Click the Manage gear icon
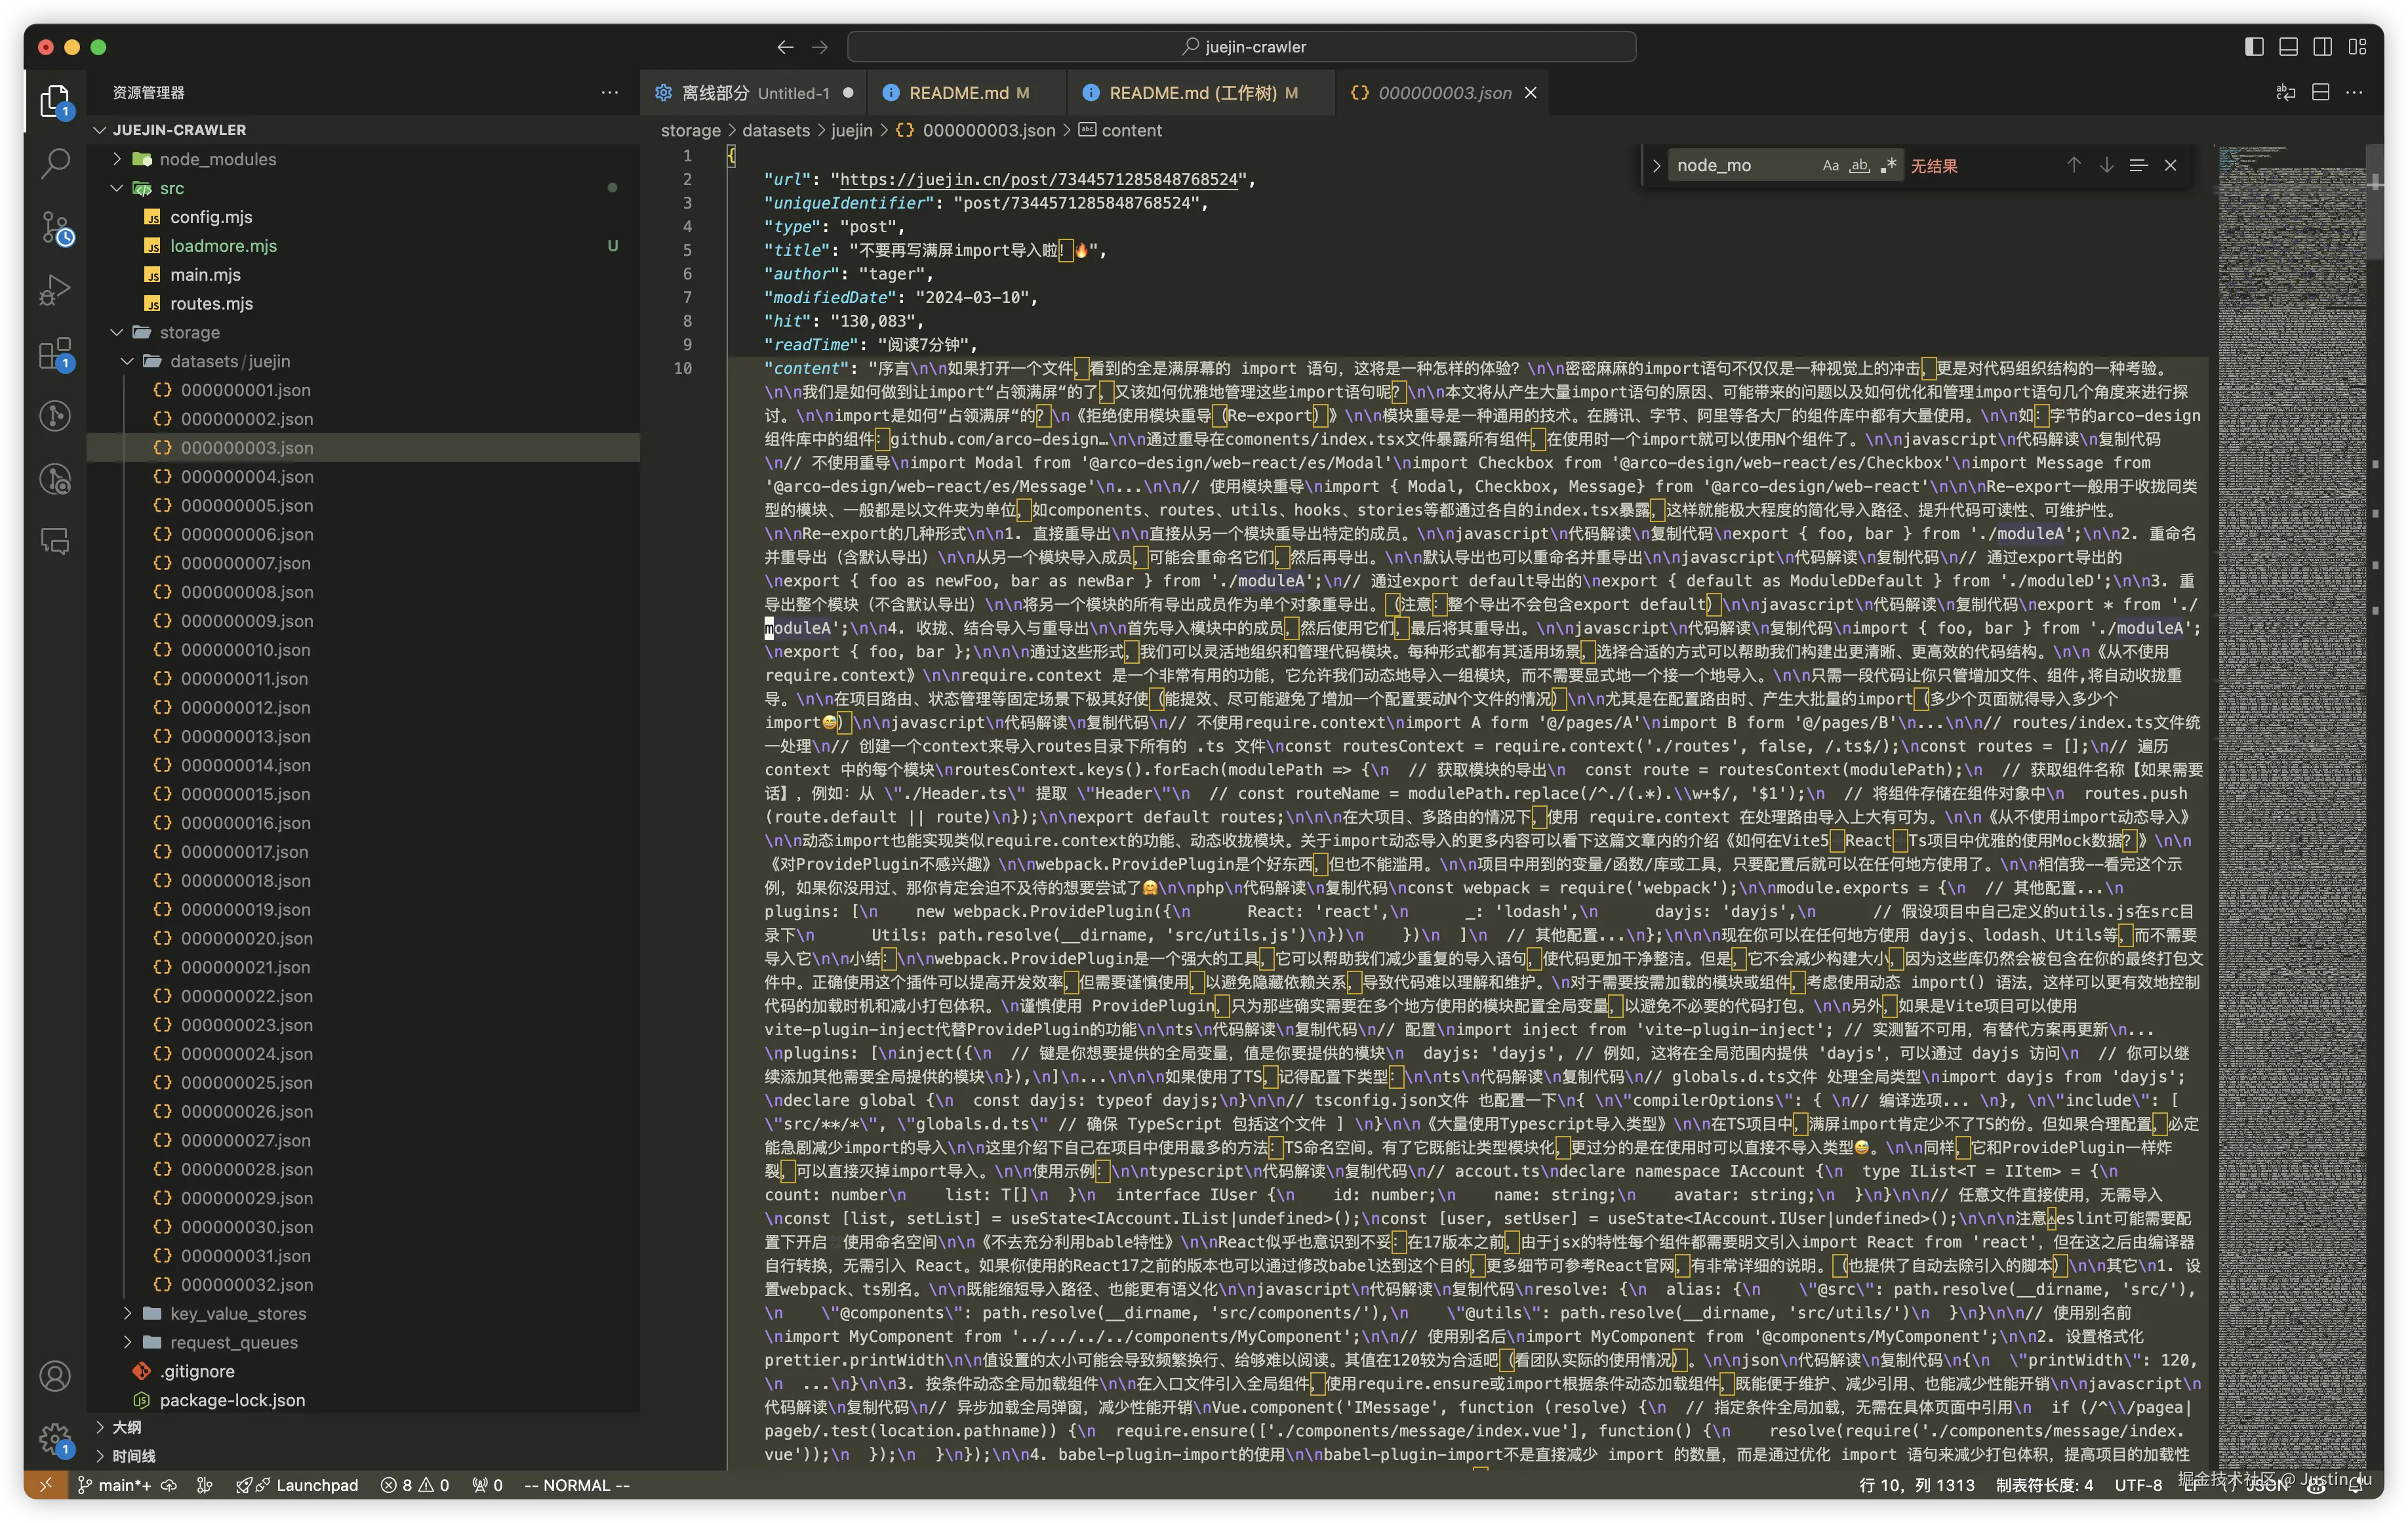Viewport: 2408px width, 1523px height. (x=55, y=1439)
